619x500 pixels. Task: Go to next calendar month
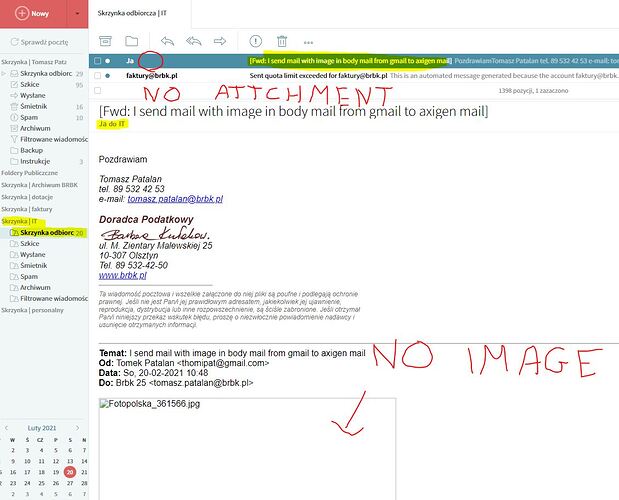click(x=77, y=428)
